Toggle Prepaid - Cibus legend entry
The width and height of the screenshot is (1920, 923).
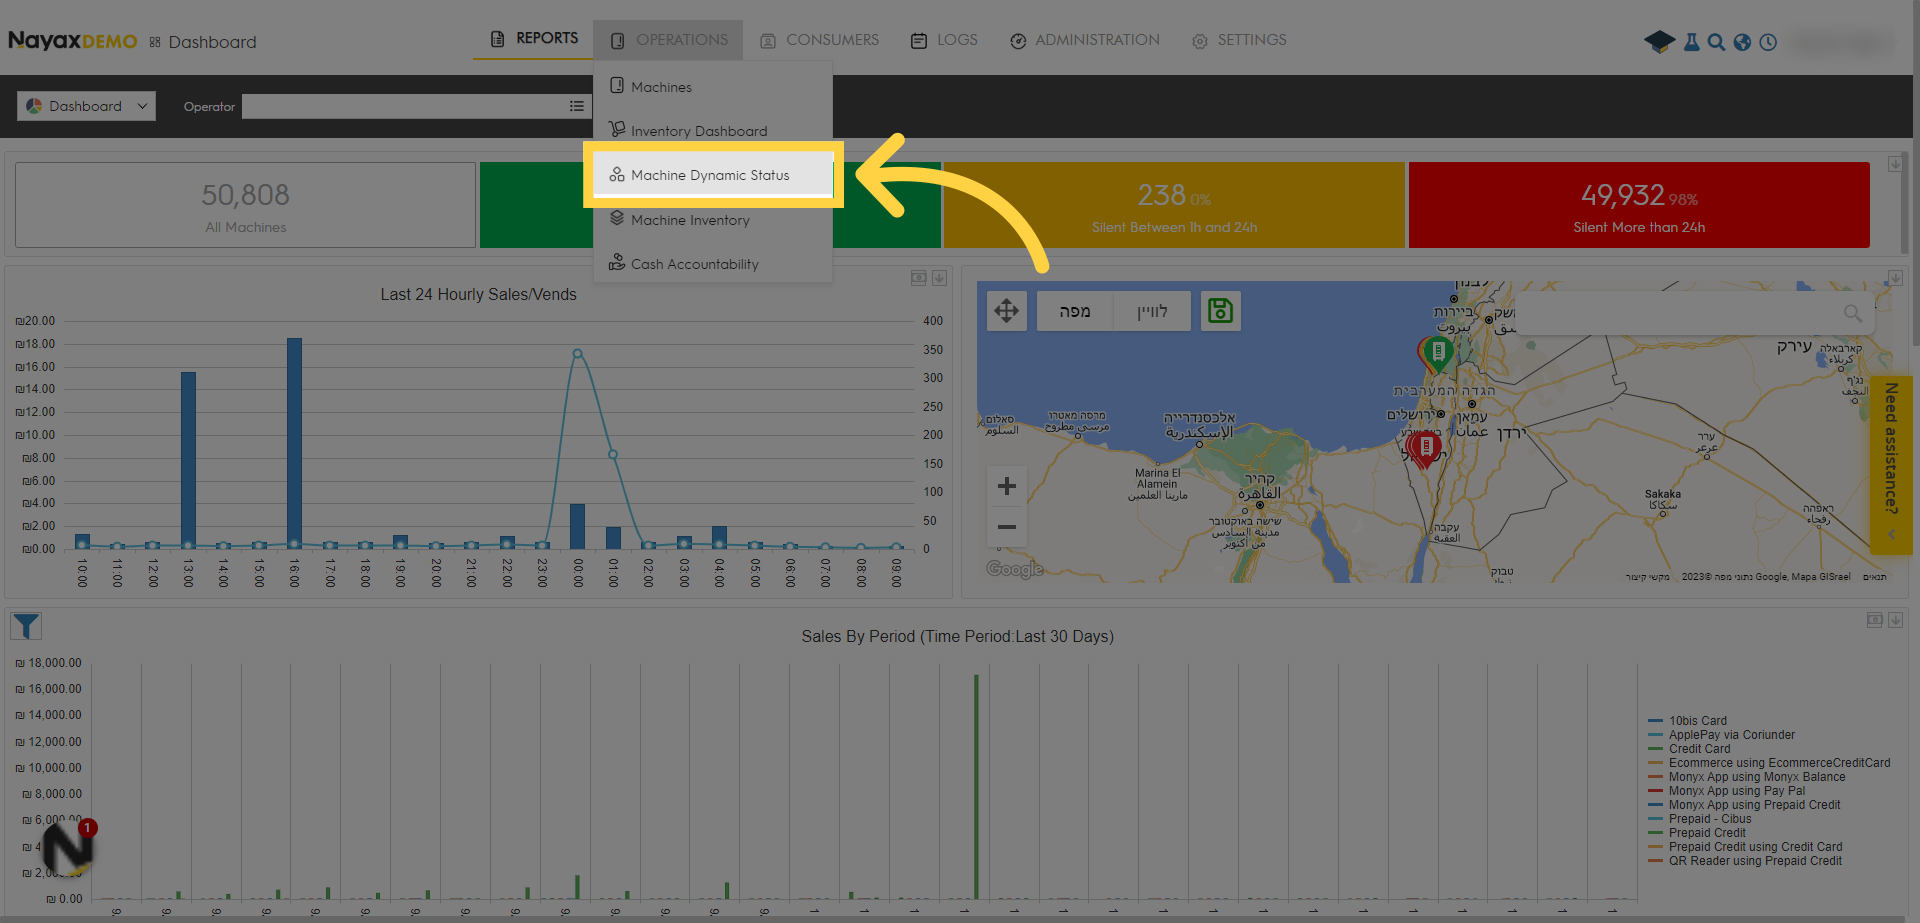pos(1700,819)
